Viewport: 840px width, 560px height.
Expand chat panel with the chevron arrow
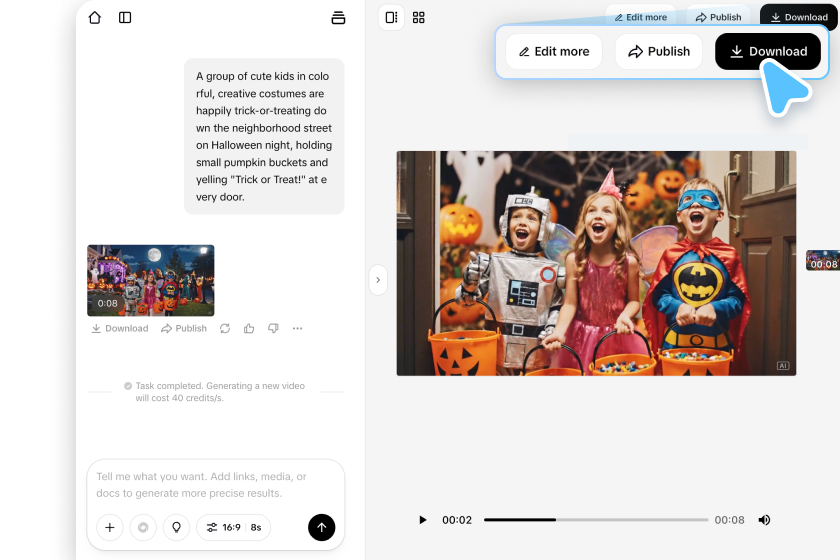[x=378, y=280]
